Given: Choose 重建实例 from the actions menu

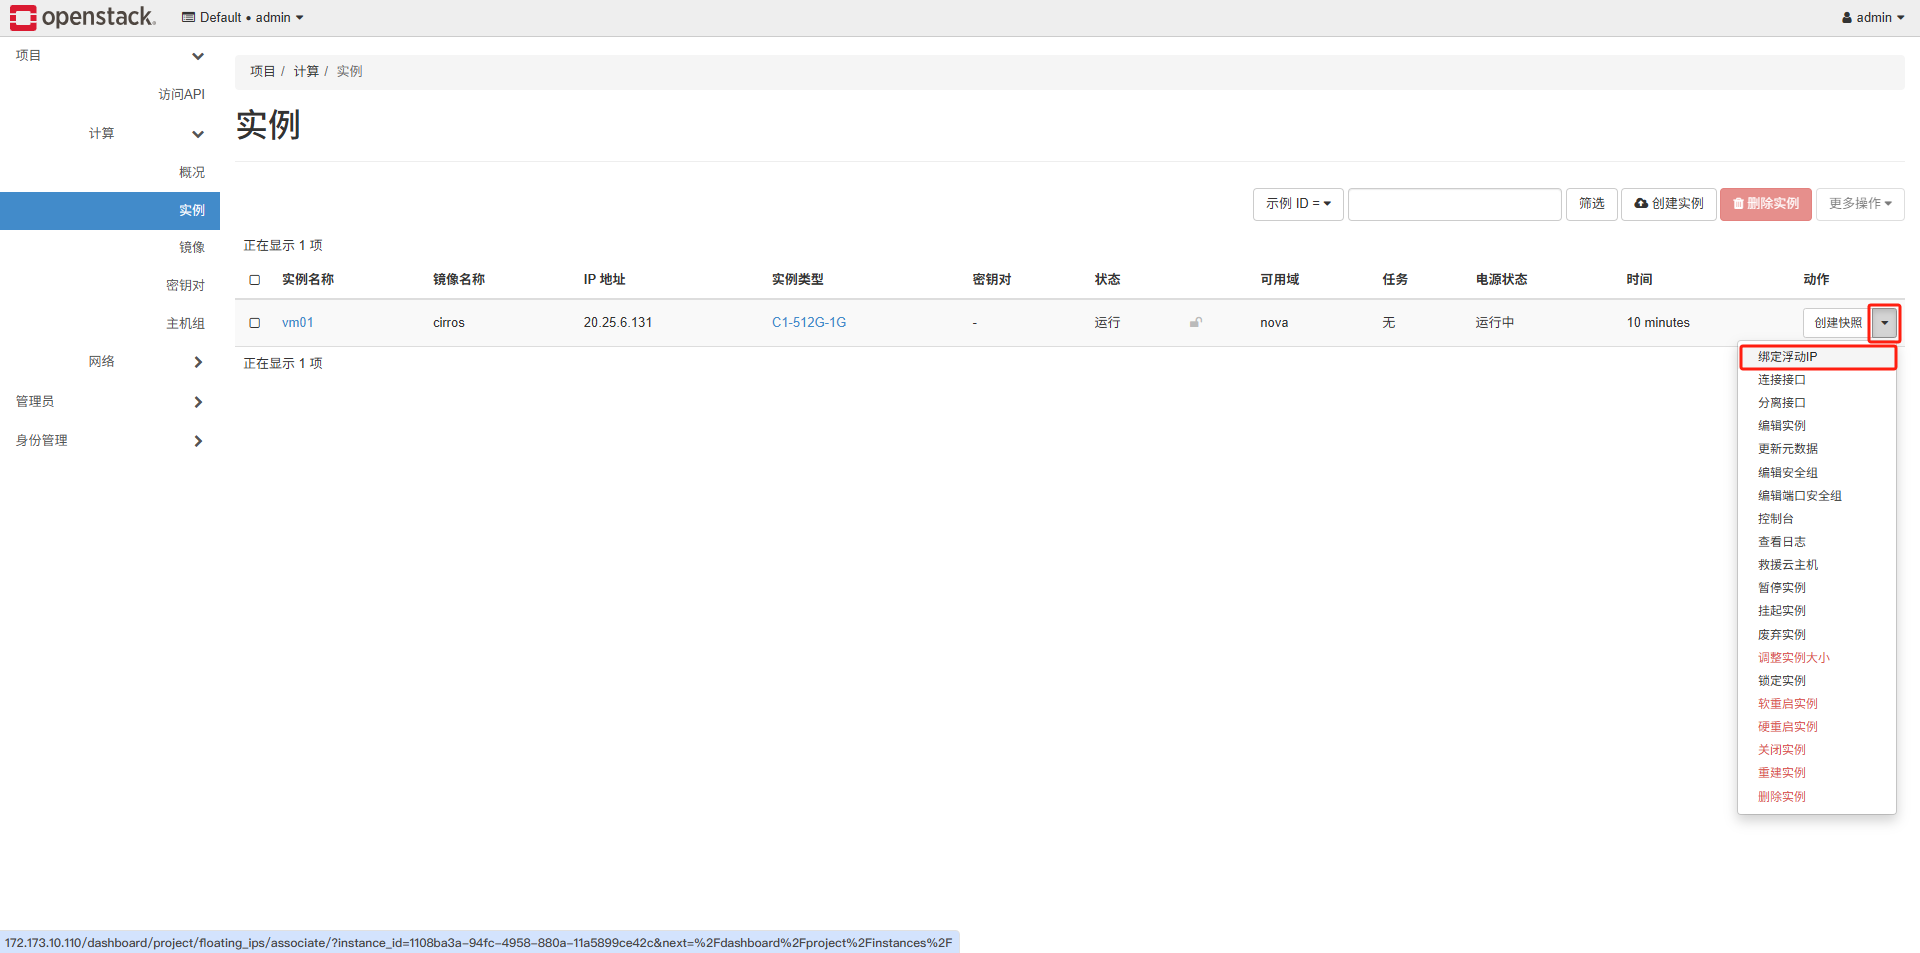Looking at the screenshot, I should (1817, 773).
